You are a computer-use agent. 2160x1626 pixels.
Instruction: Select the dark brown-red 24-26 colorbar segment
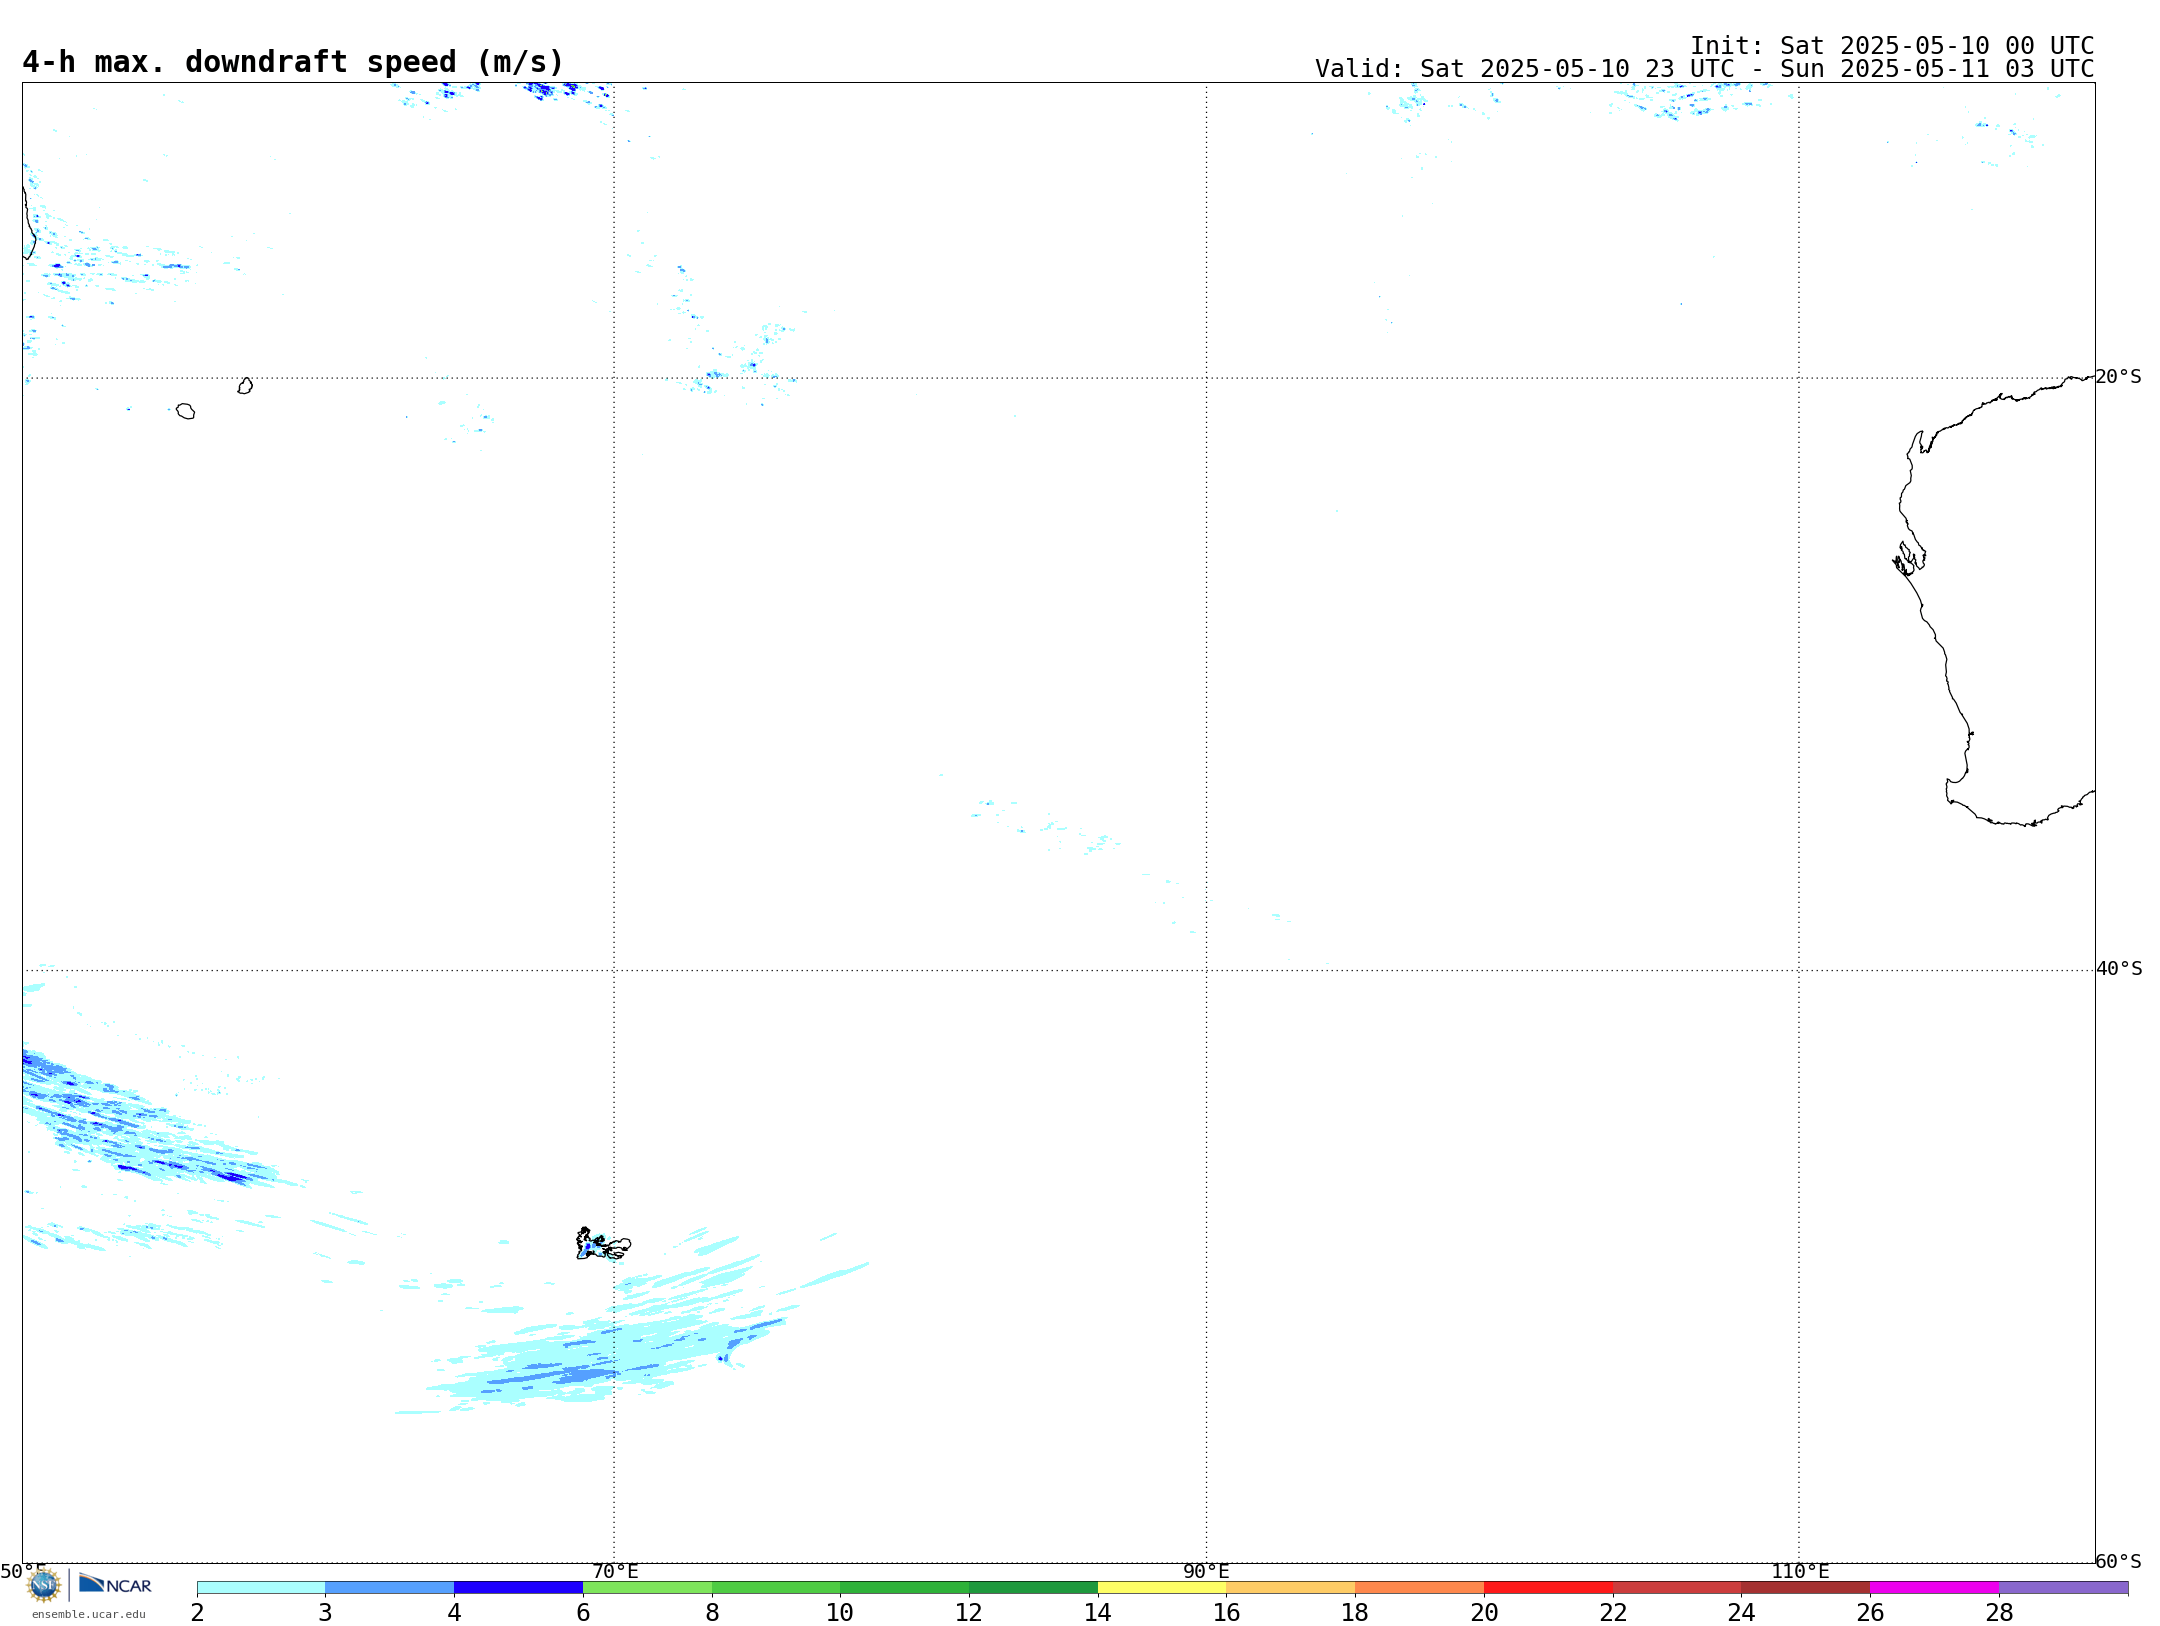click(x=1806, y=1587)
